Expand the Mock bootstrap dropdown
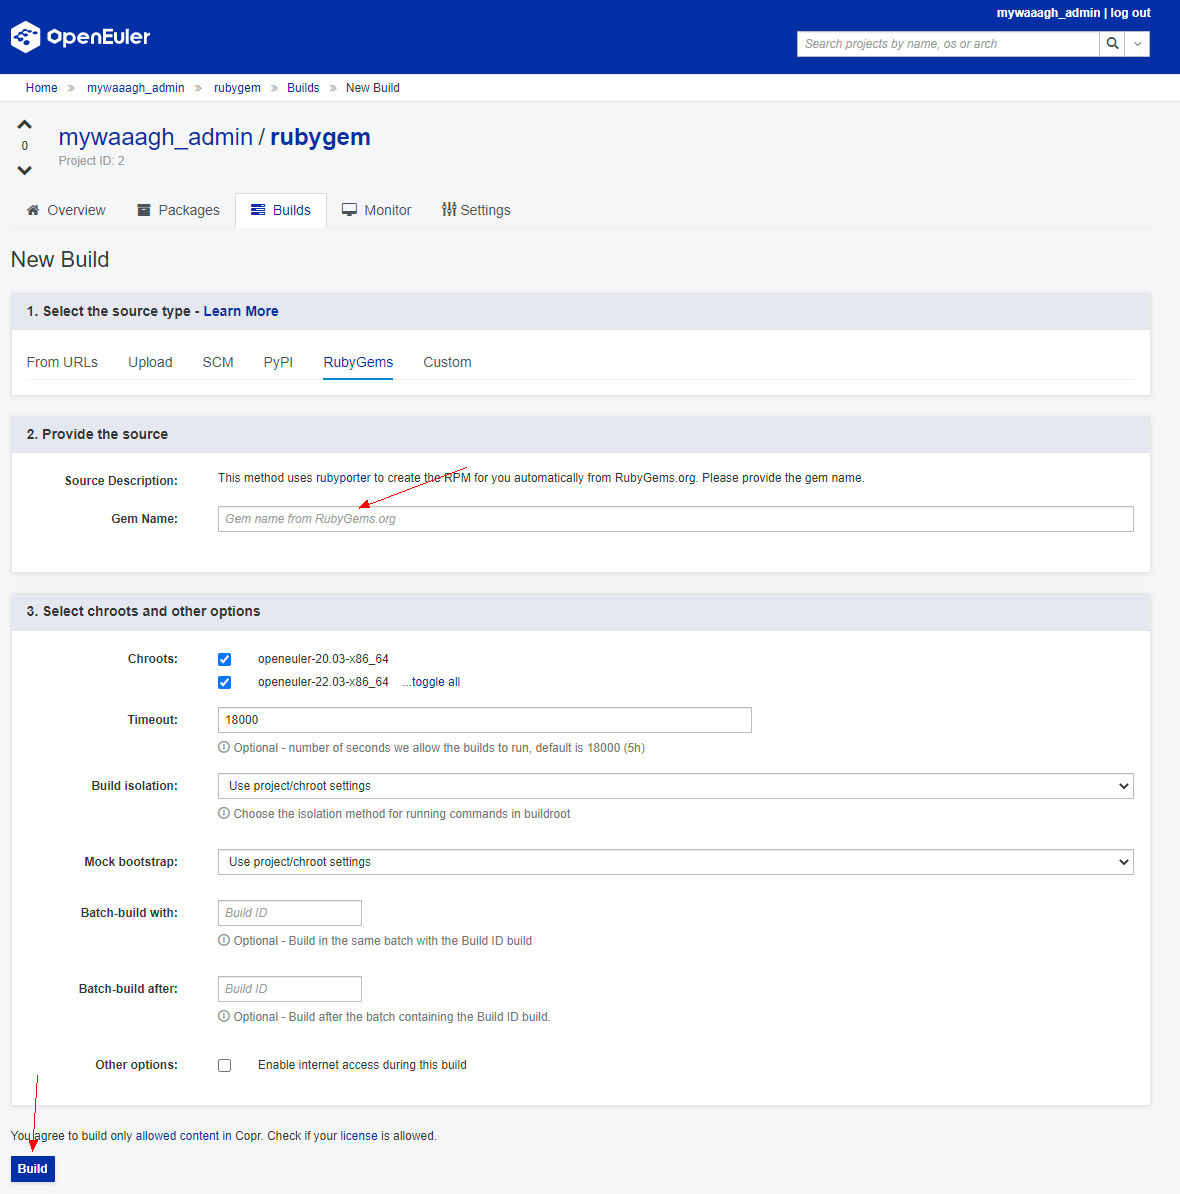Viewport: 1180px width, 1194px height. point(675,862)
